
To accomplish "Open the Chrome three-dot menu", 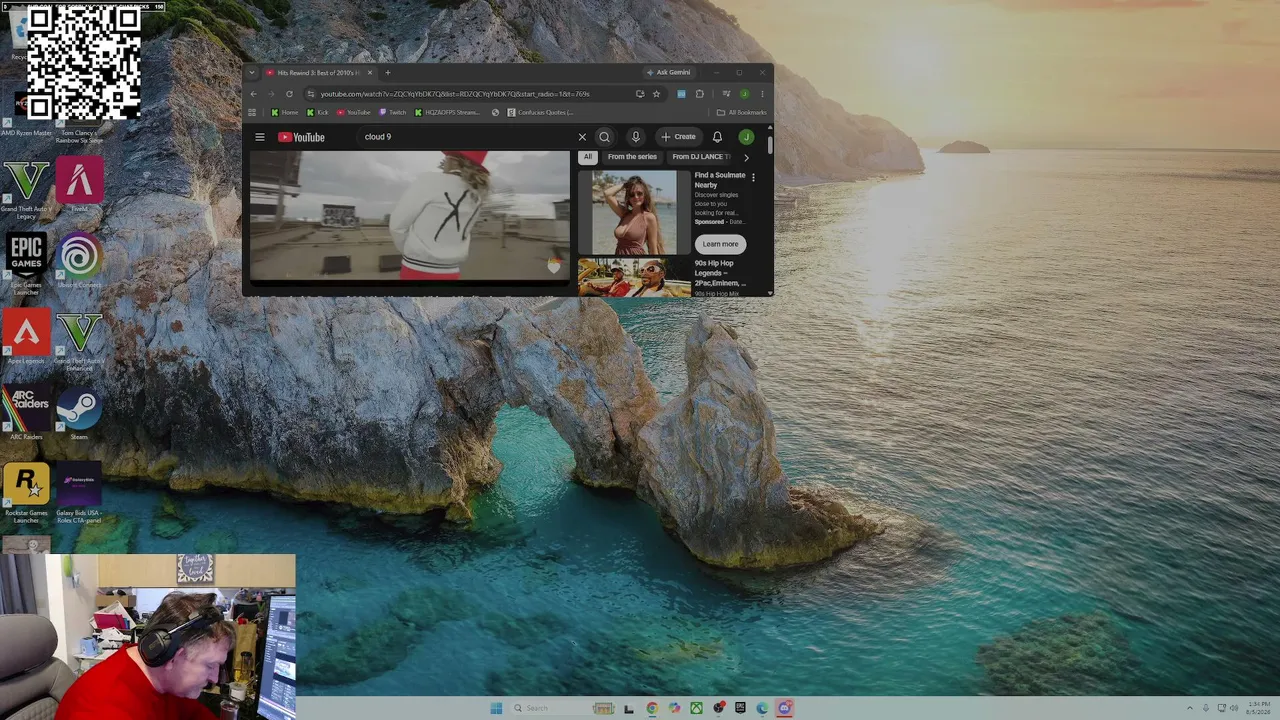I will pos(762,94).
